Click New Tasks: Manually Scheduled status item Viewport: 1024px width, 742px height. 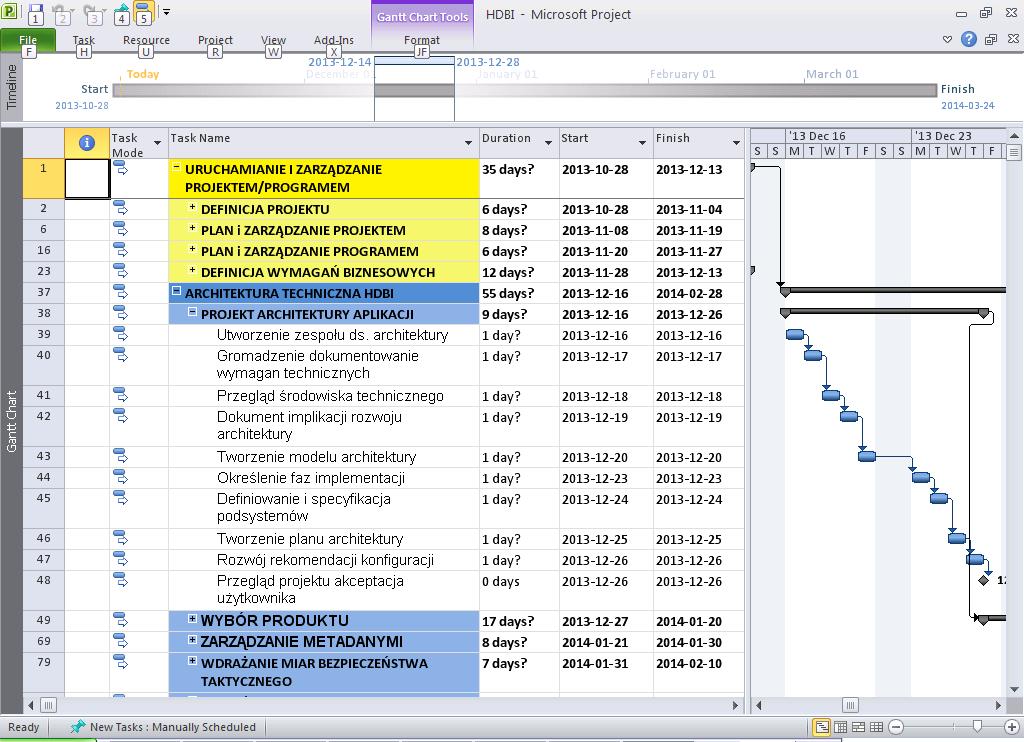point(164,727)
